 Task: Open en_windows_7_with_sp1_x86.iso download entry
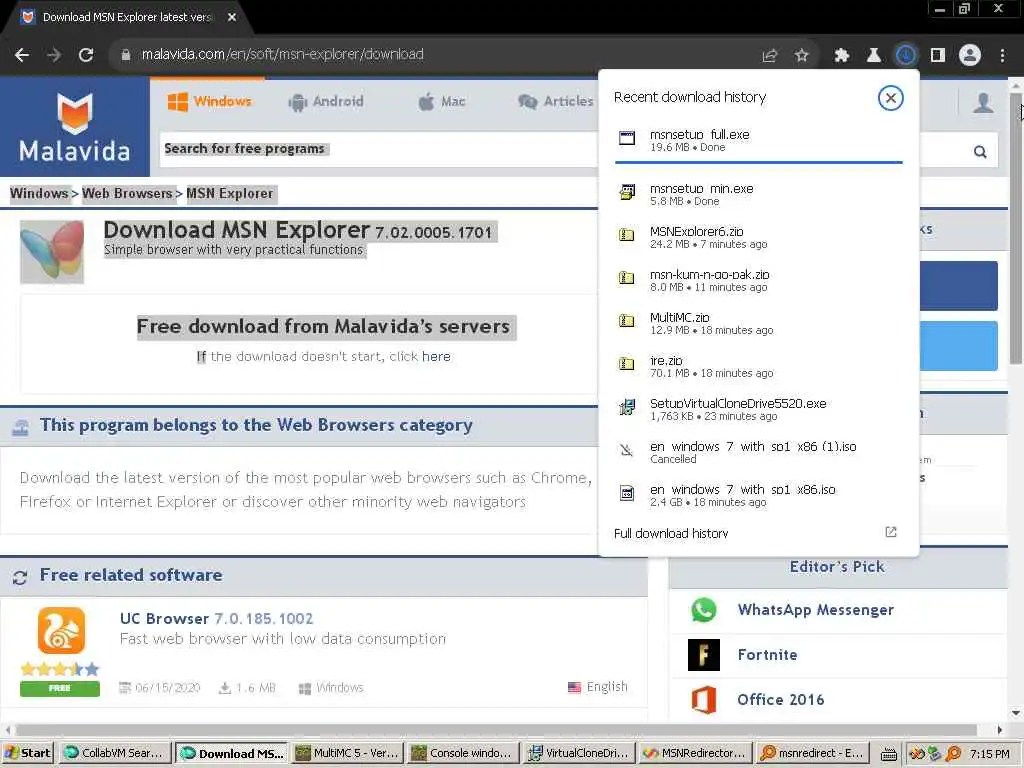(x=758, y=496)
